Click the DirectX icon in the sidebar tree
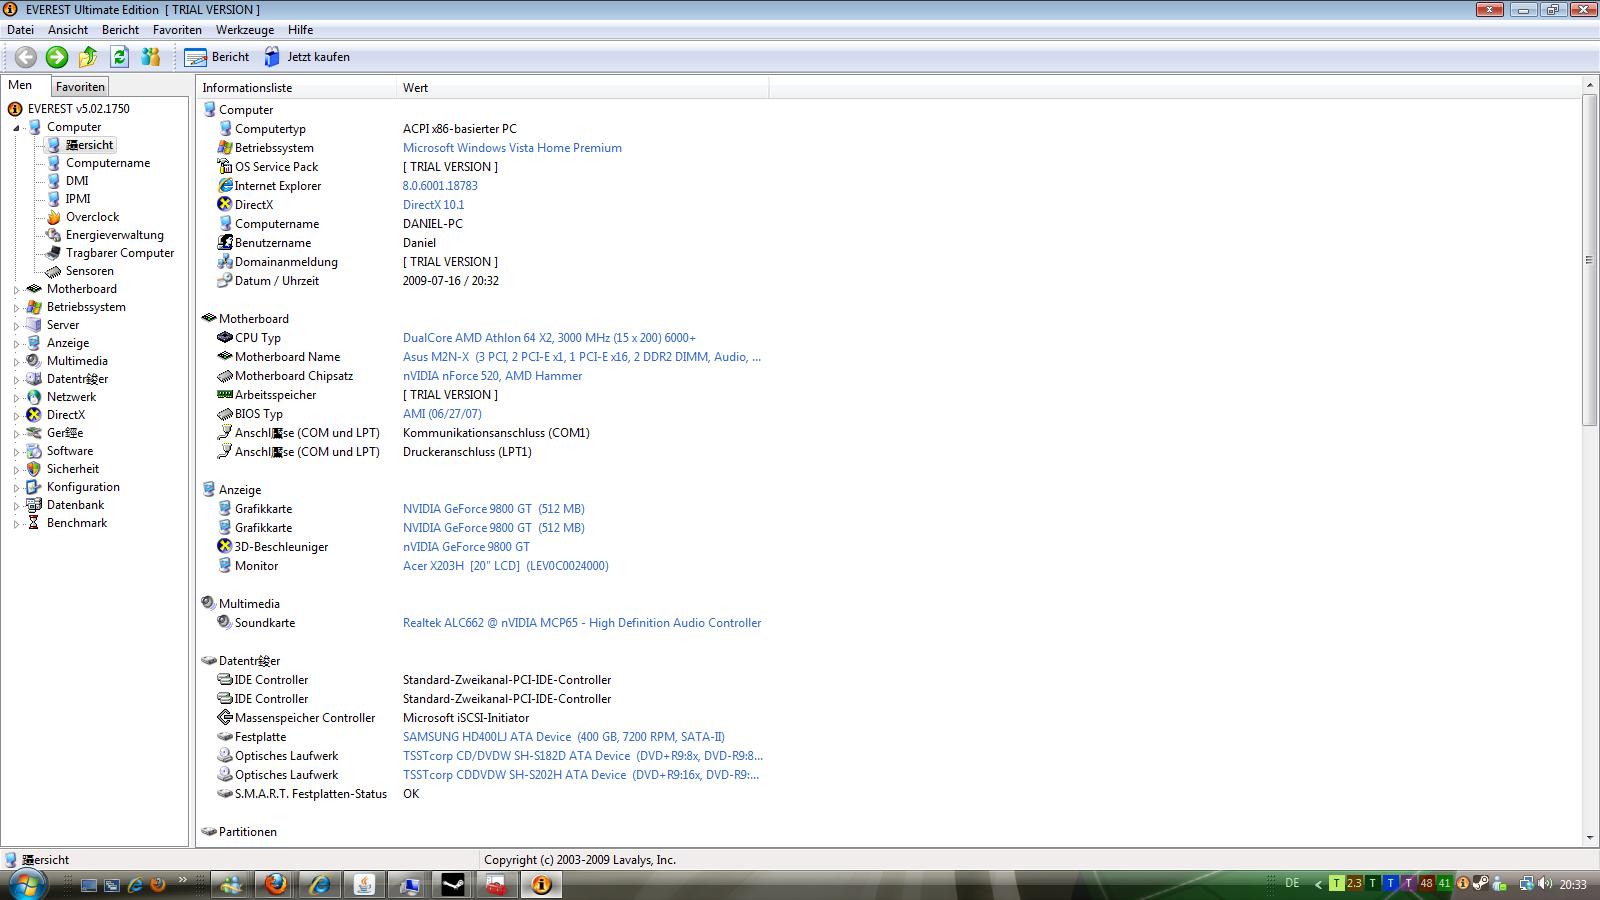 34,415
